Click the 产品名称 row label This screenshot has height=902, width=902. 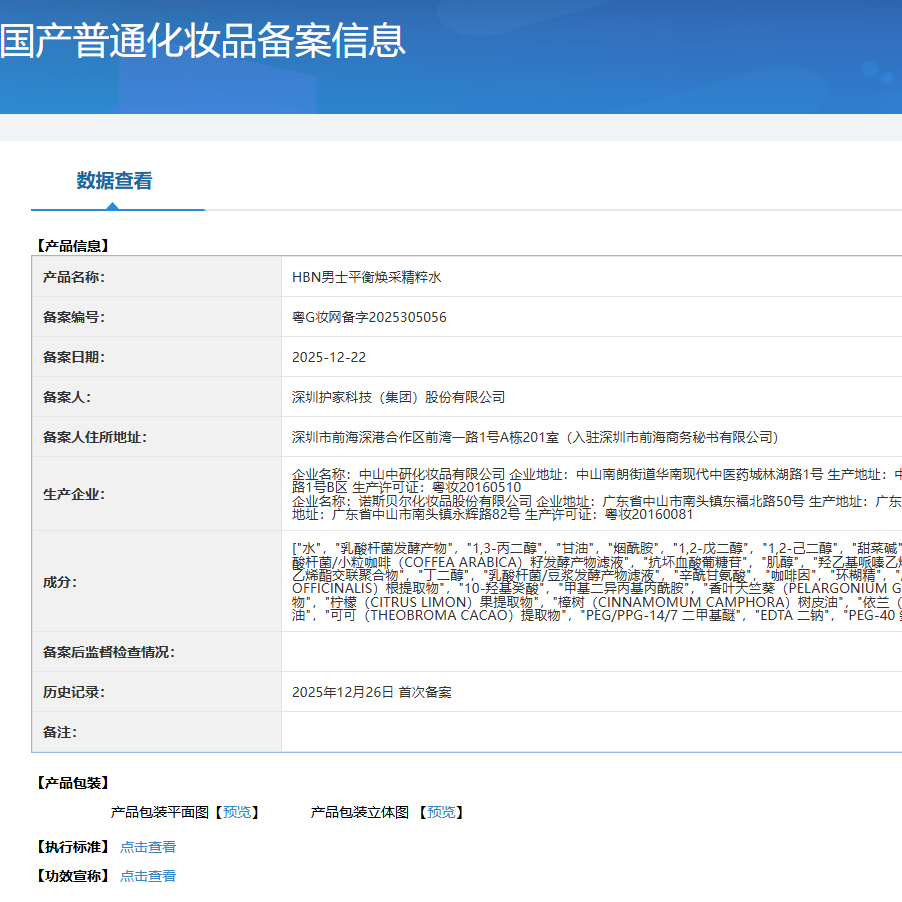[x=74, y=277]
